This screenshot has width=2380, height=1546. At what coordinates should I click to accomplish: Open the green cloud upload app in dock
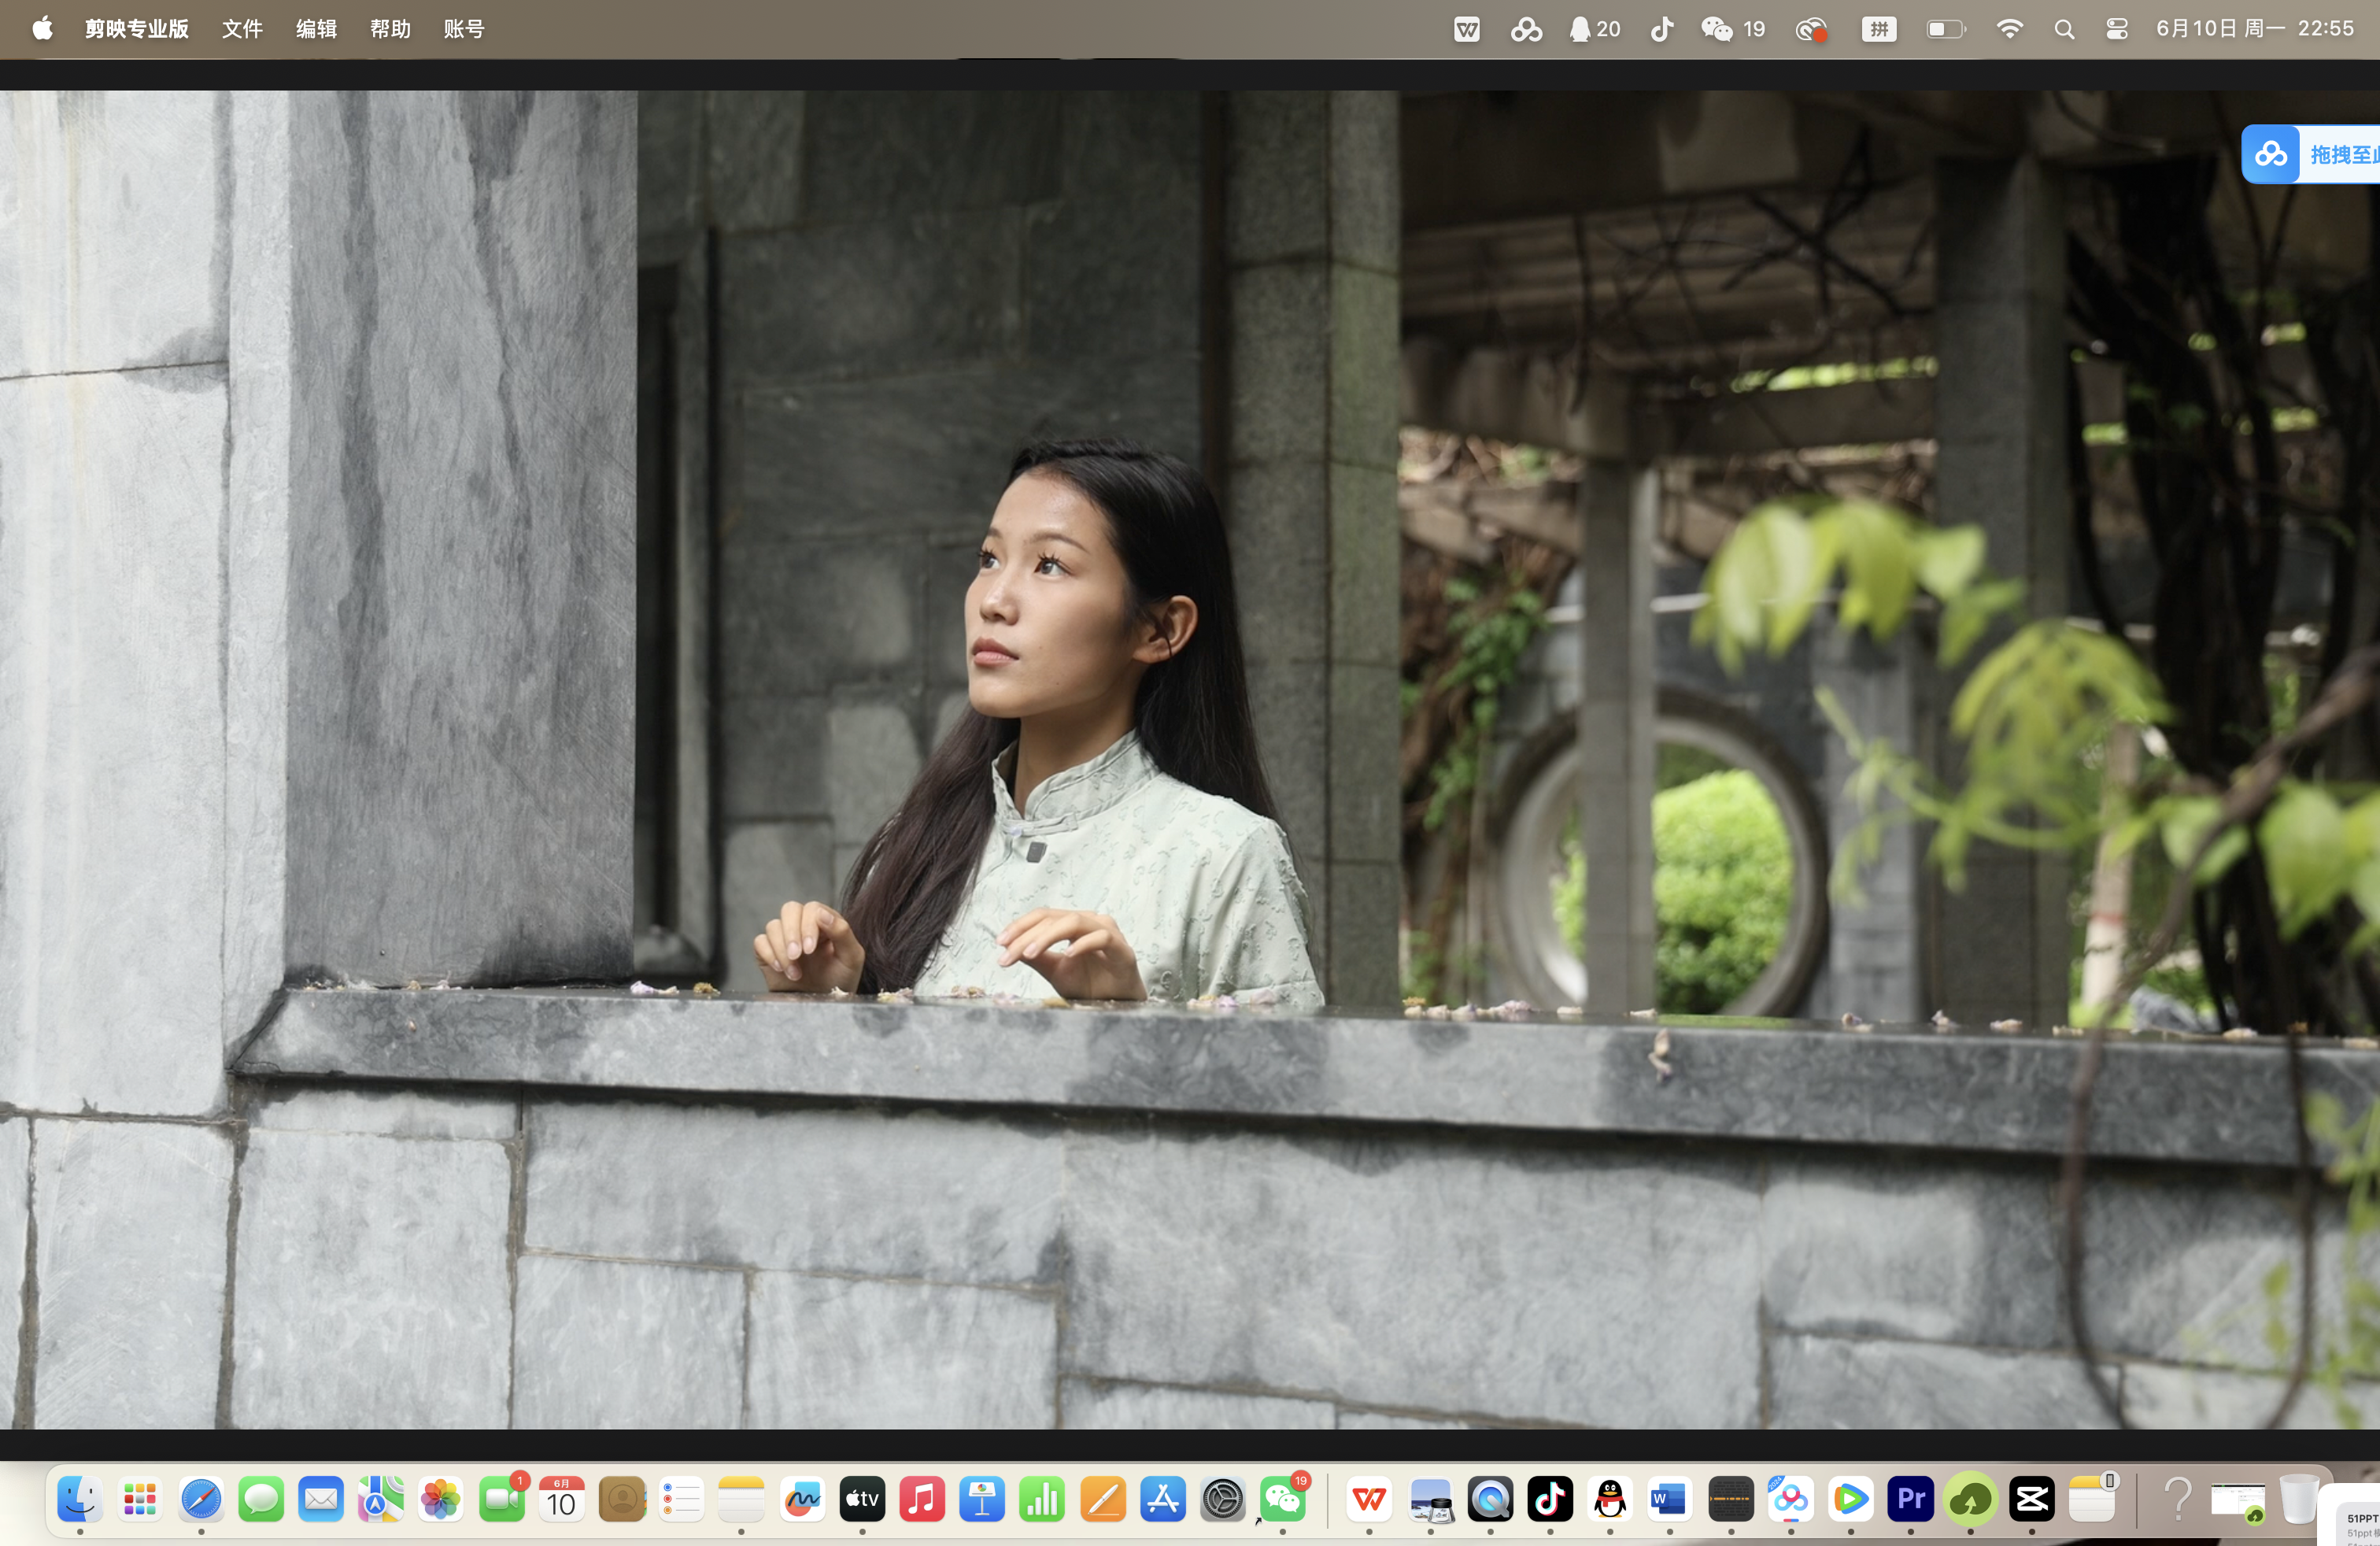tap(1971, 1500)
